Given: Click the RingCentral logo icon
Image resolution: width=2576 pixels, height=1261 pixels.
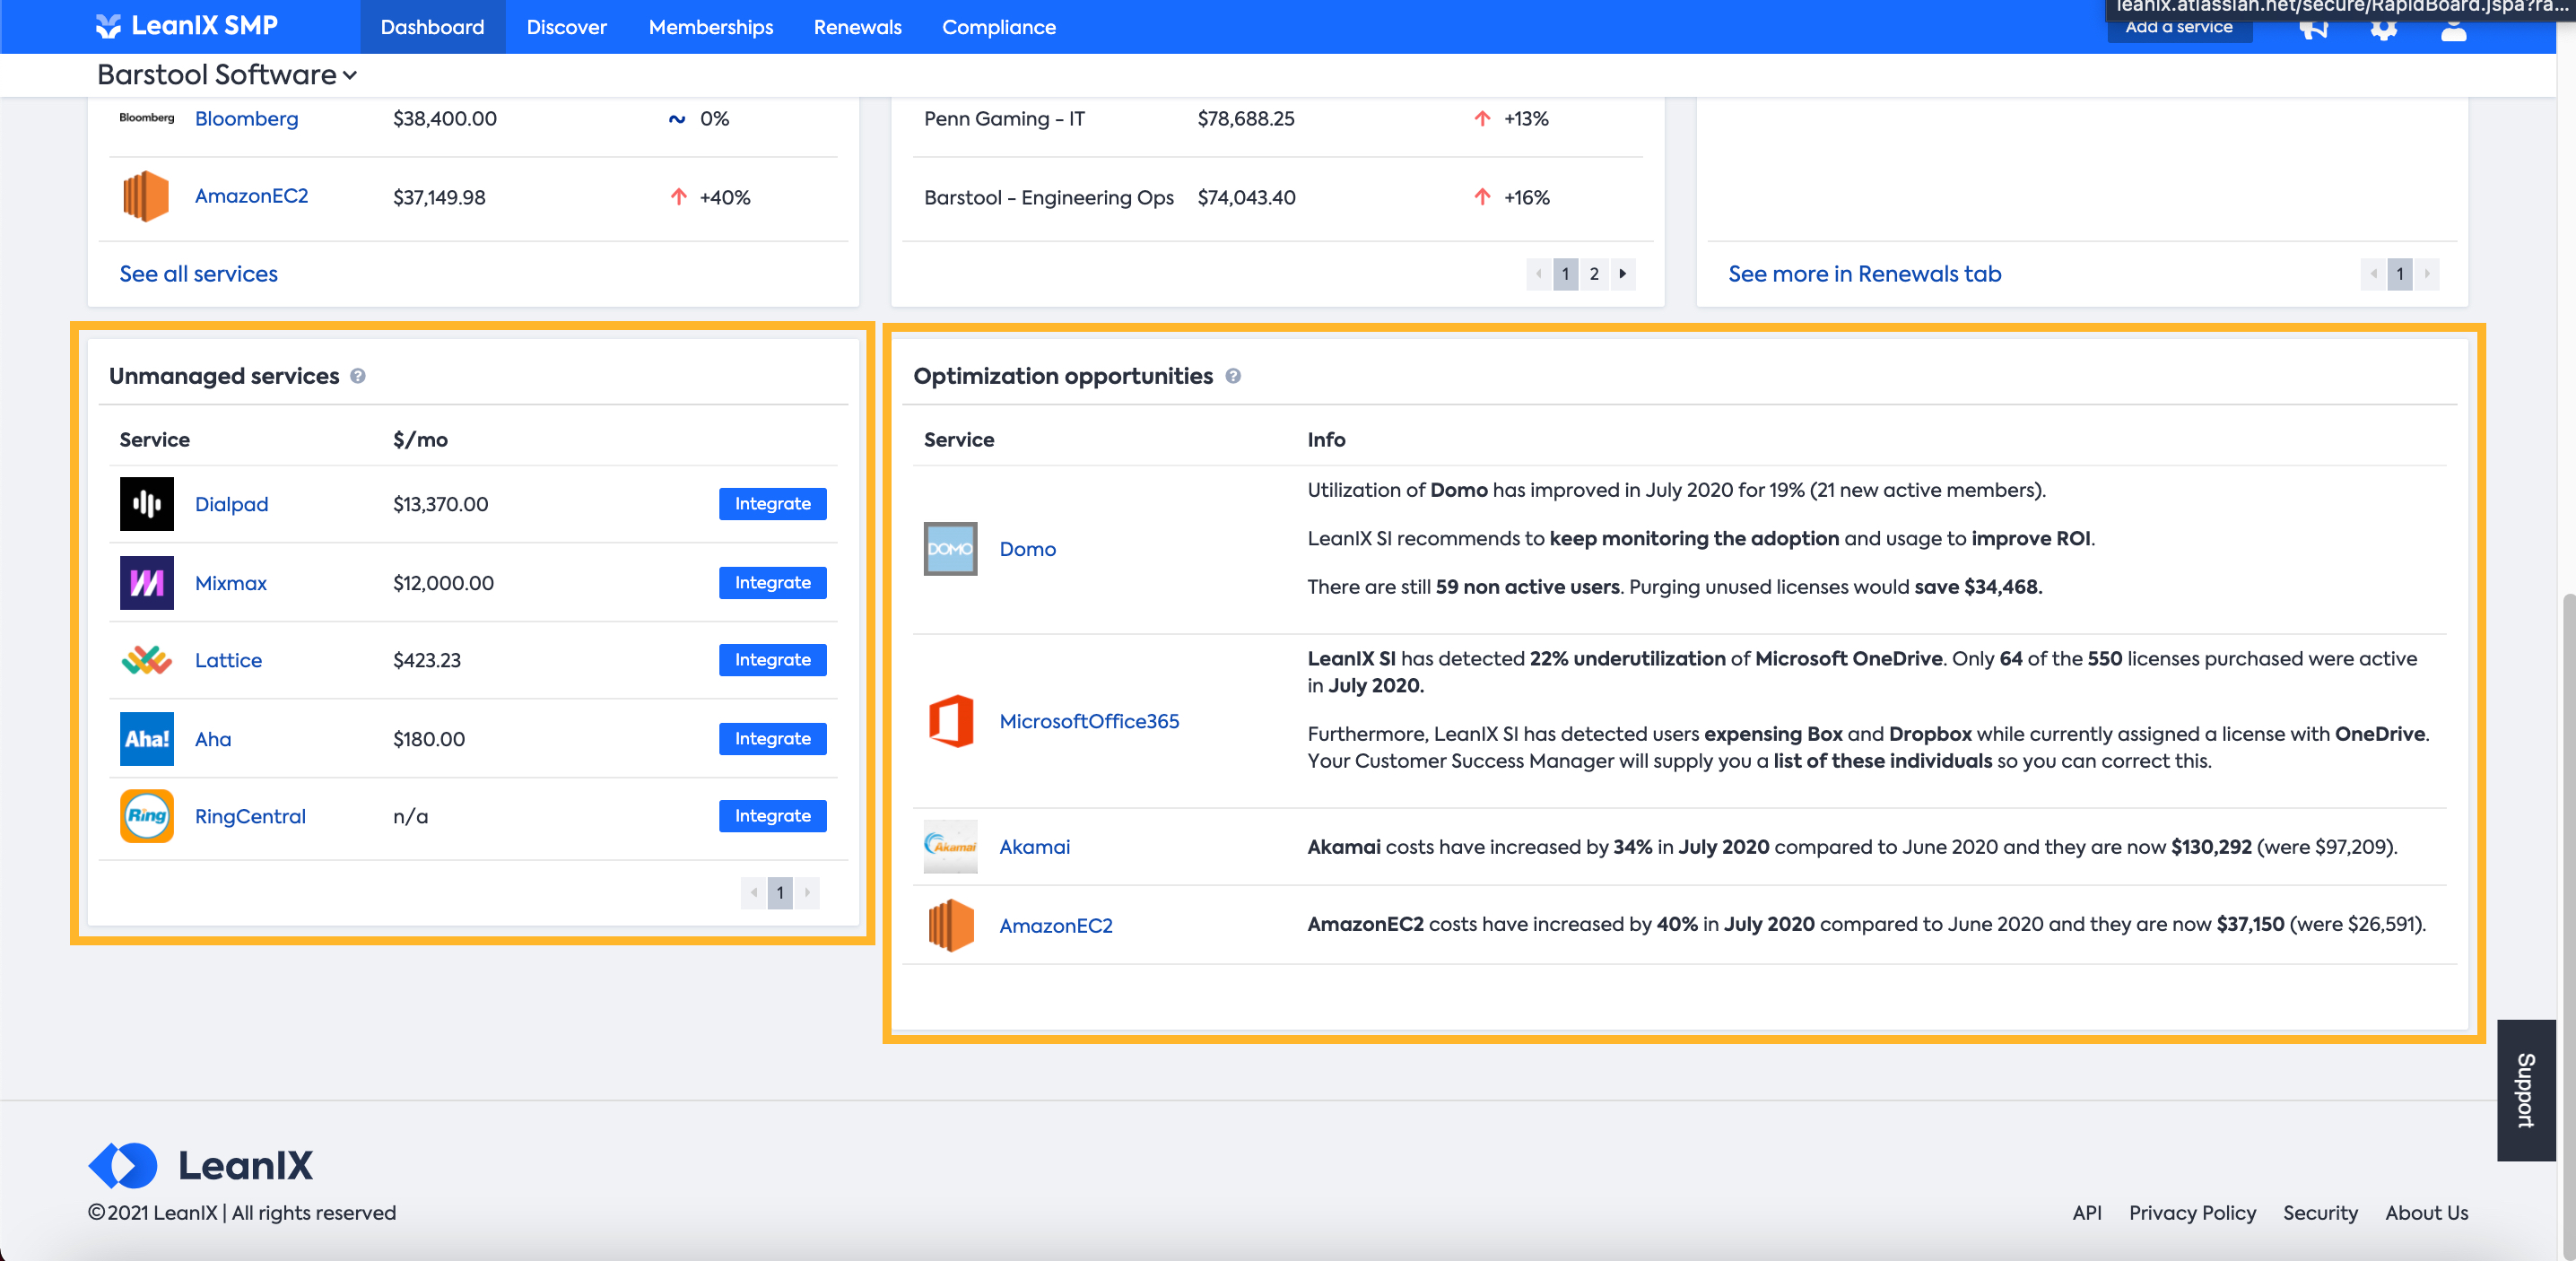Looking at the screenshot, I should (x=146, y=816).
